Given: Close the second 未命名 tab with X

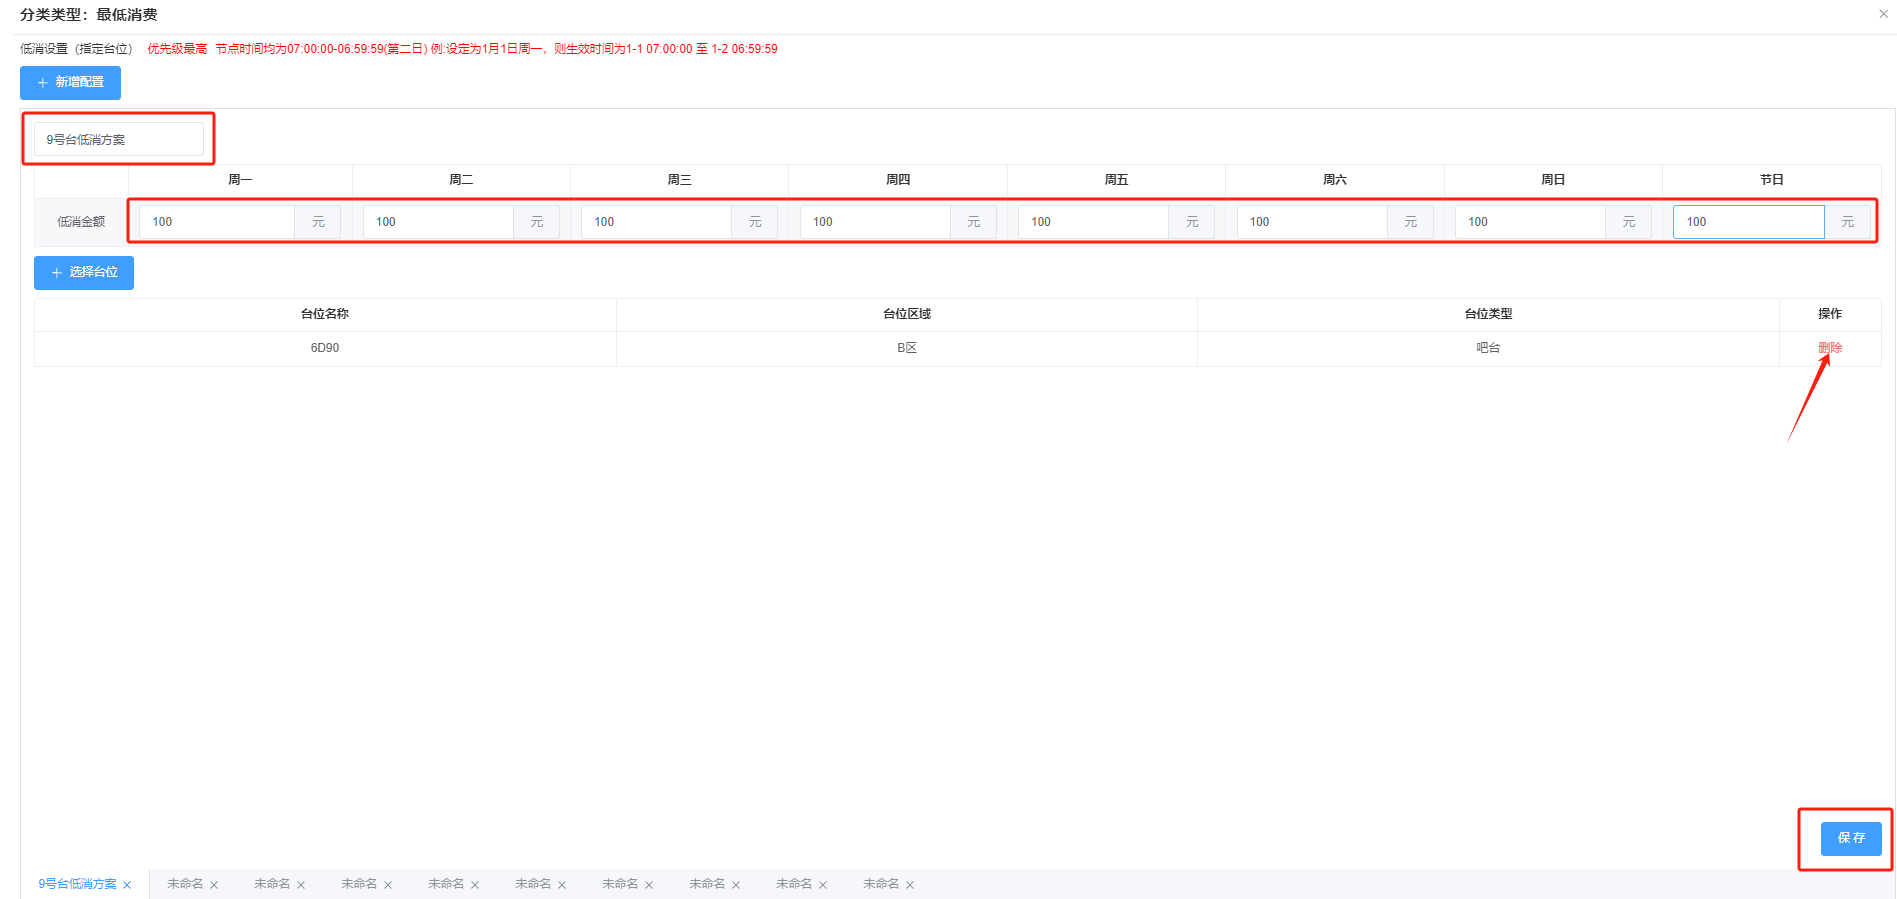Looking at the screenshot, I should (301, 885).
